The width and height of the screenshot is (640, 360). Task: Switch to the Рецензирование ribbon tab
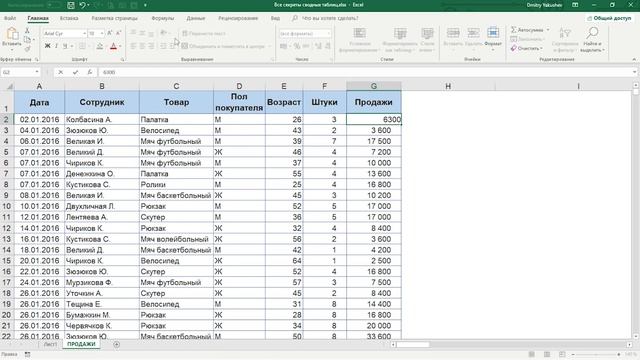pyautogui.click(x=238, y=18)
